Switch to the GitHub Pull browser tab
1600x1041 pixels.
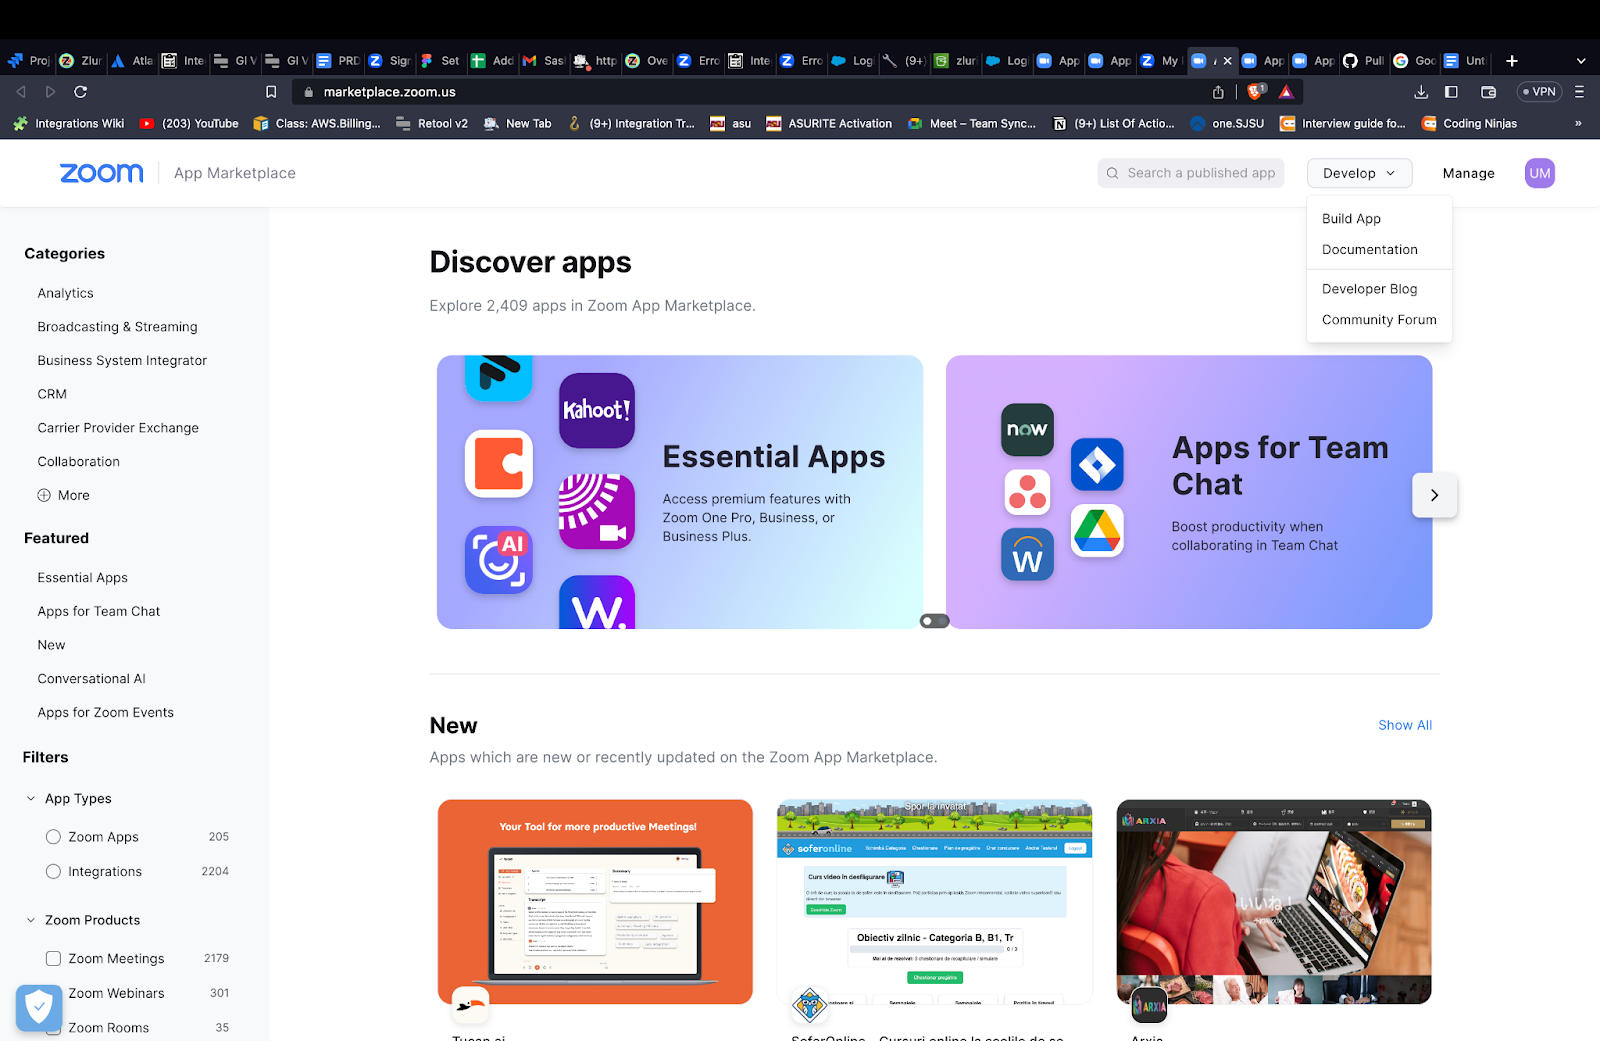click(1364, 61)
